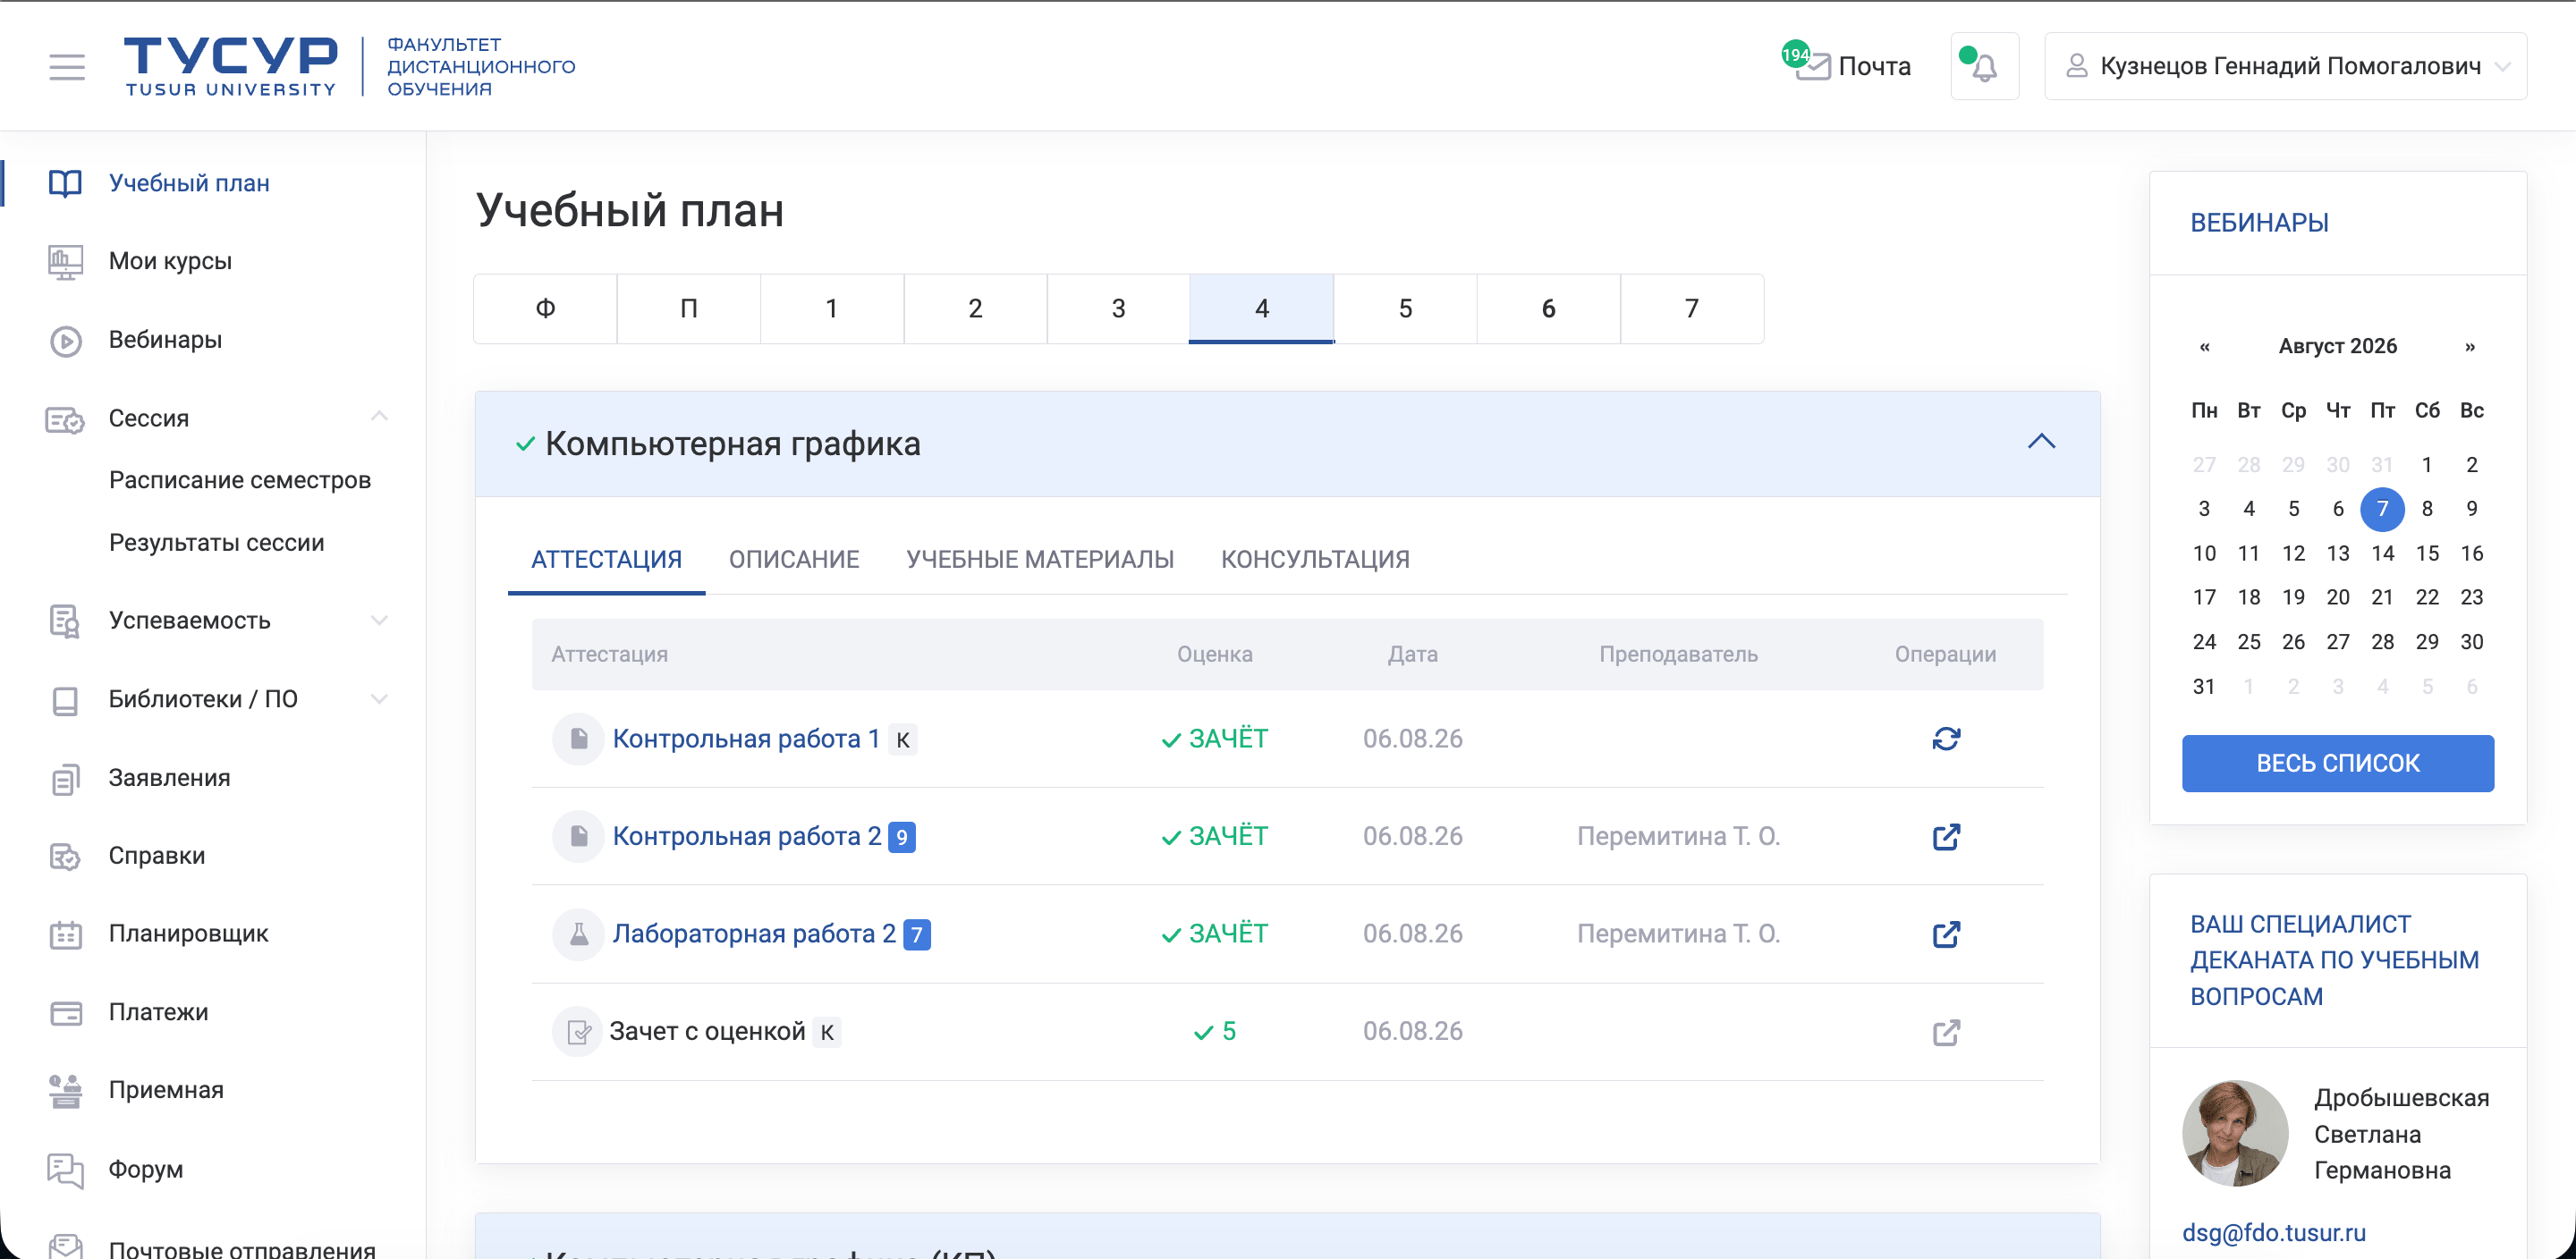Open Расписание семестров in sidebar
This screenshot has height=1259, width=2576.
(x=240, y=480)
